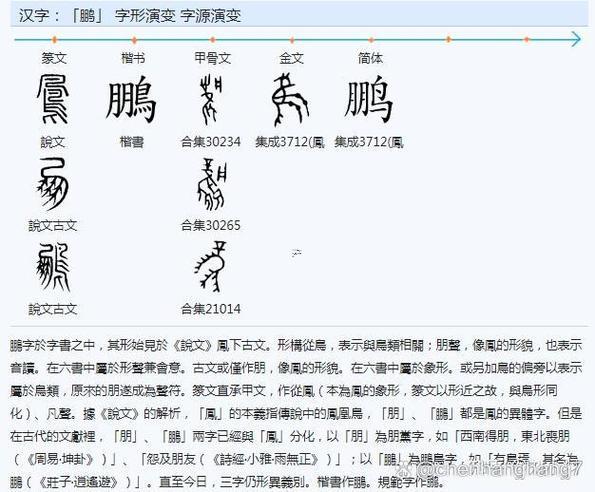Click the 合集30265 caption
Viewport: 595px width, 492px height.
(x=211, y=226)
